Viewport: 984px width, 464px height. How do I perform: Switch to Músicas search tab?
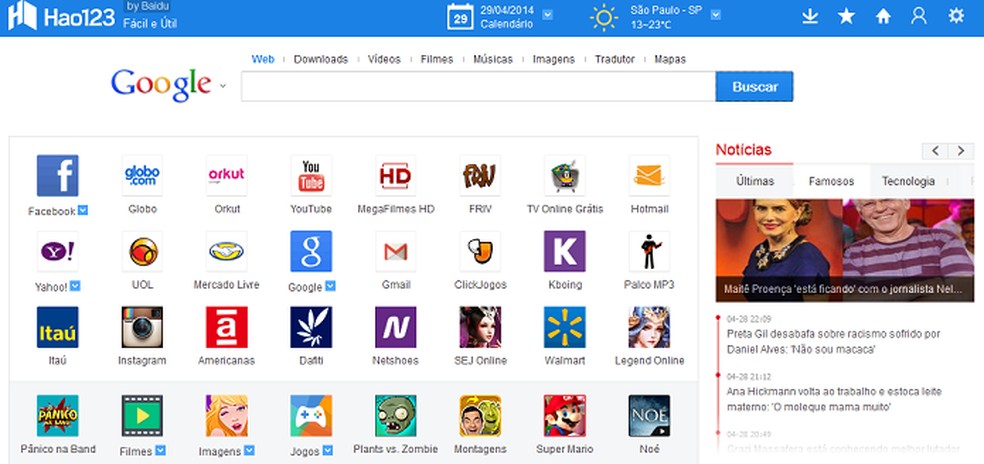point(493,59)
